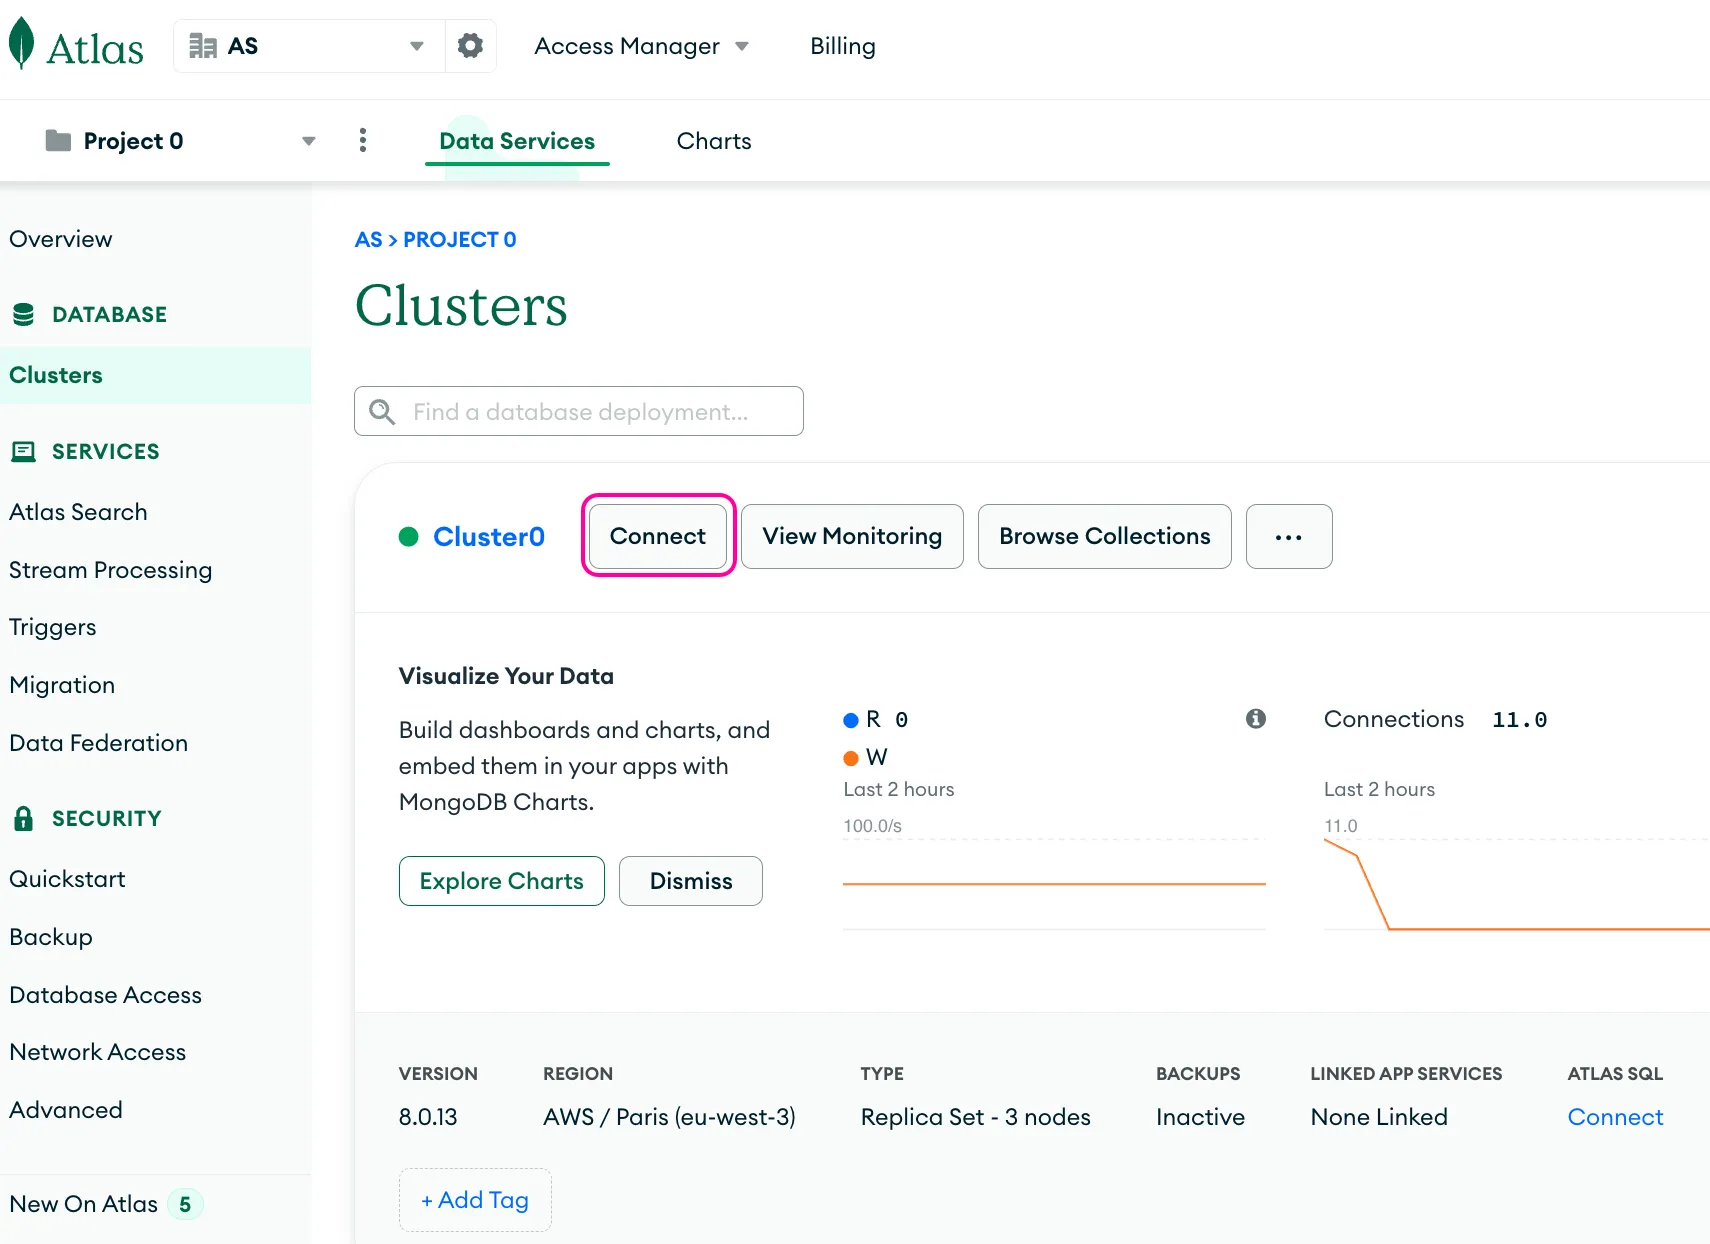This screenshot has width=1710, height=1244.
Task: Open the Billing page
Action: [842, 46]
